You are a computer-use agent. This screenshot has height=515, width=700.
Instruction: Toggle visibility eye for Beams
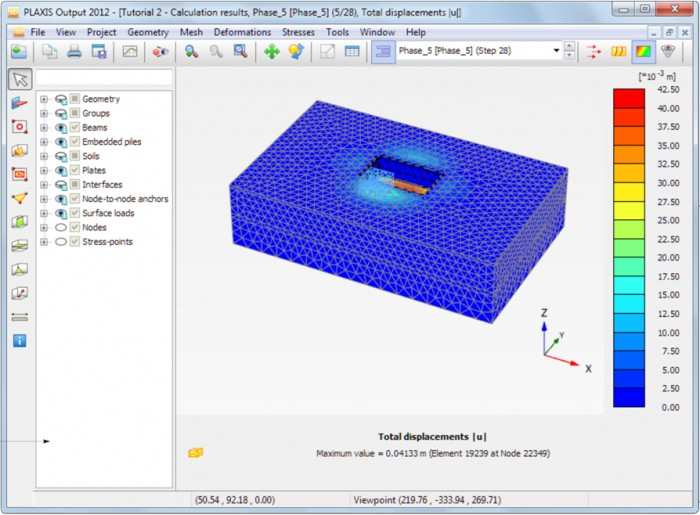click(x=61, y=128)
